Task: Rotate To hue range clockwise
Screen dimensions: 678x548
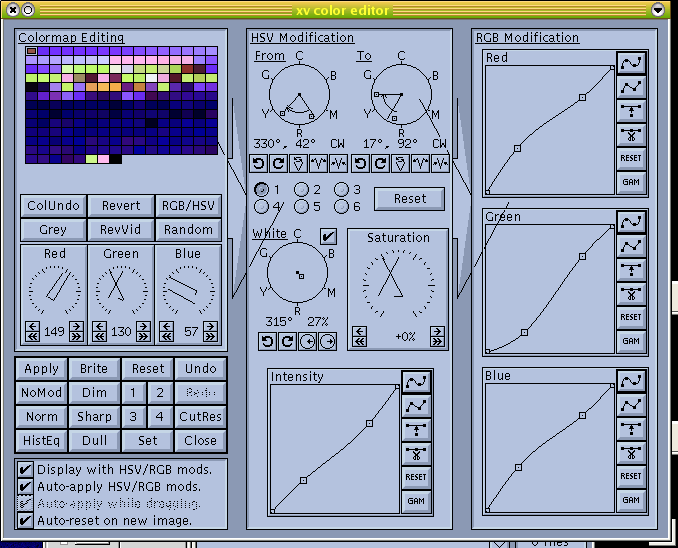Action: point(381,163)
